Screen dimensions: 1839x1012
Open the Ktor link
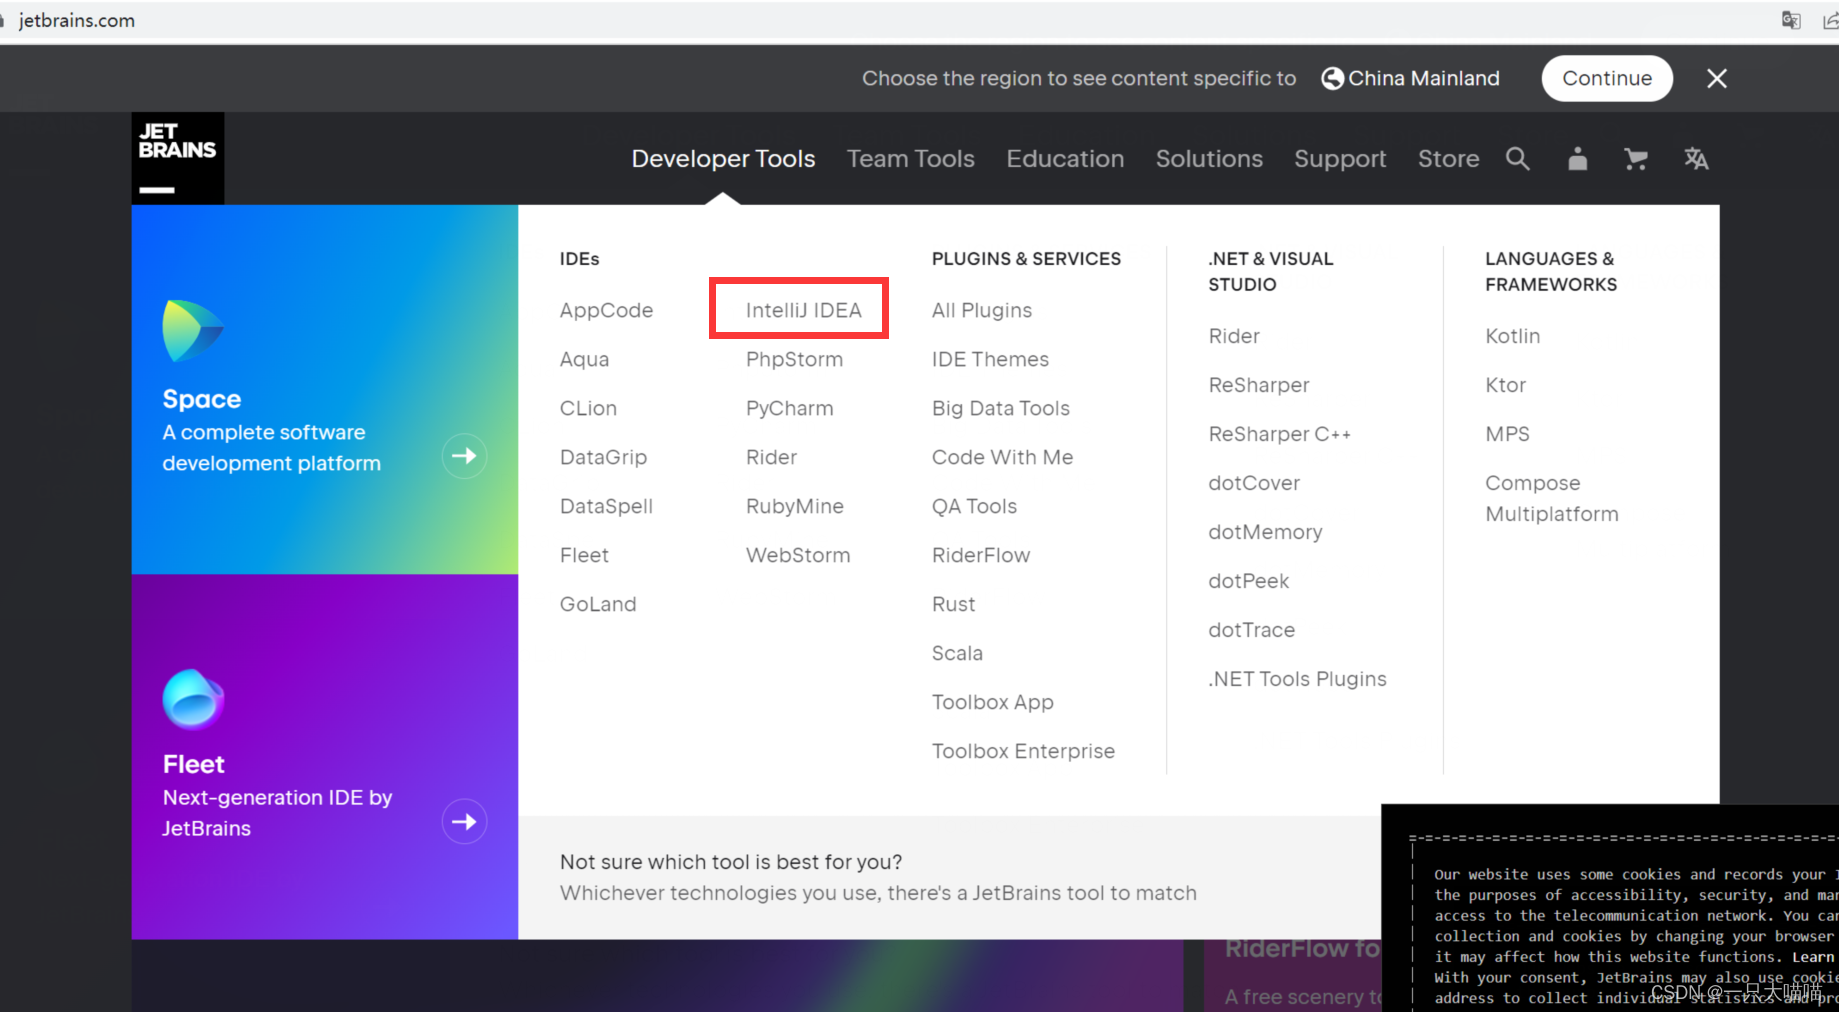1505,385
